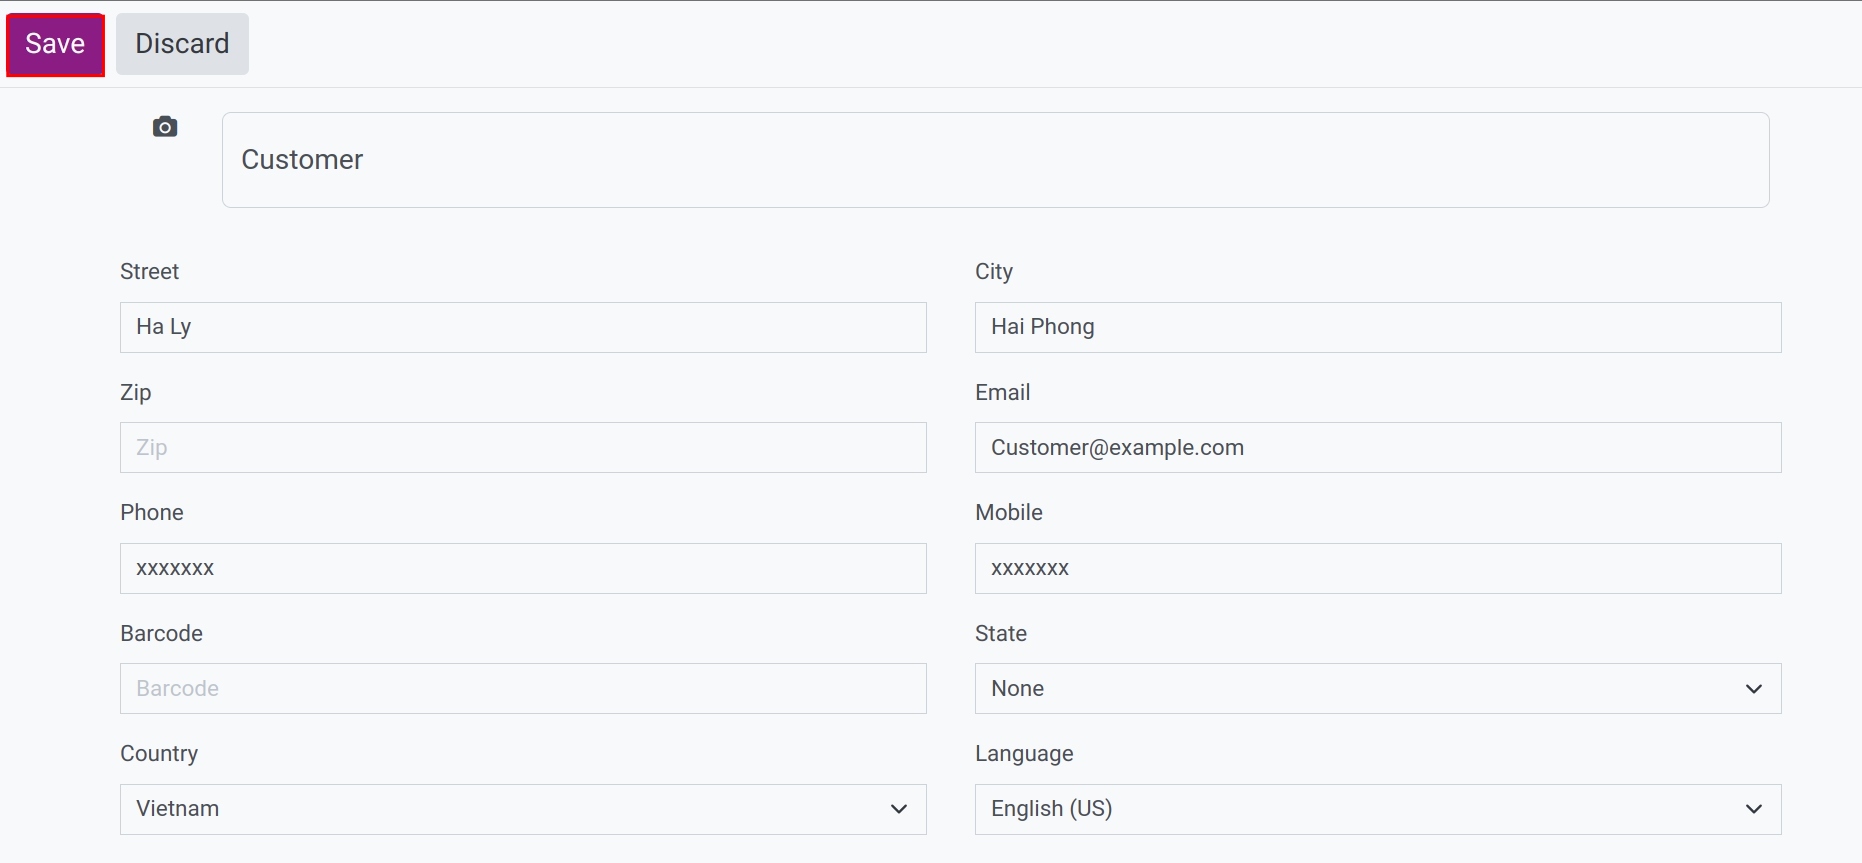The image size is (1862, 863).
Task: Click the Country dropdown chevron arrow
Action: point(899,809)
